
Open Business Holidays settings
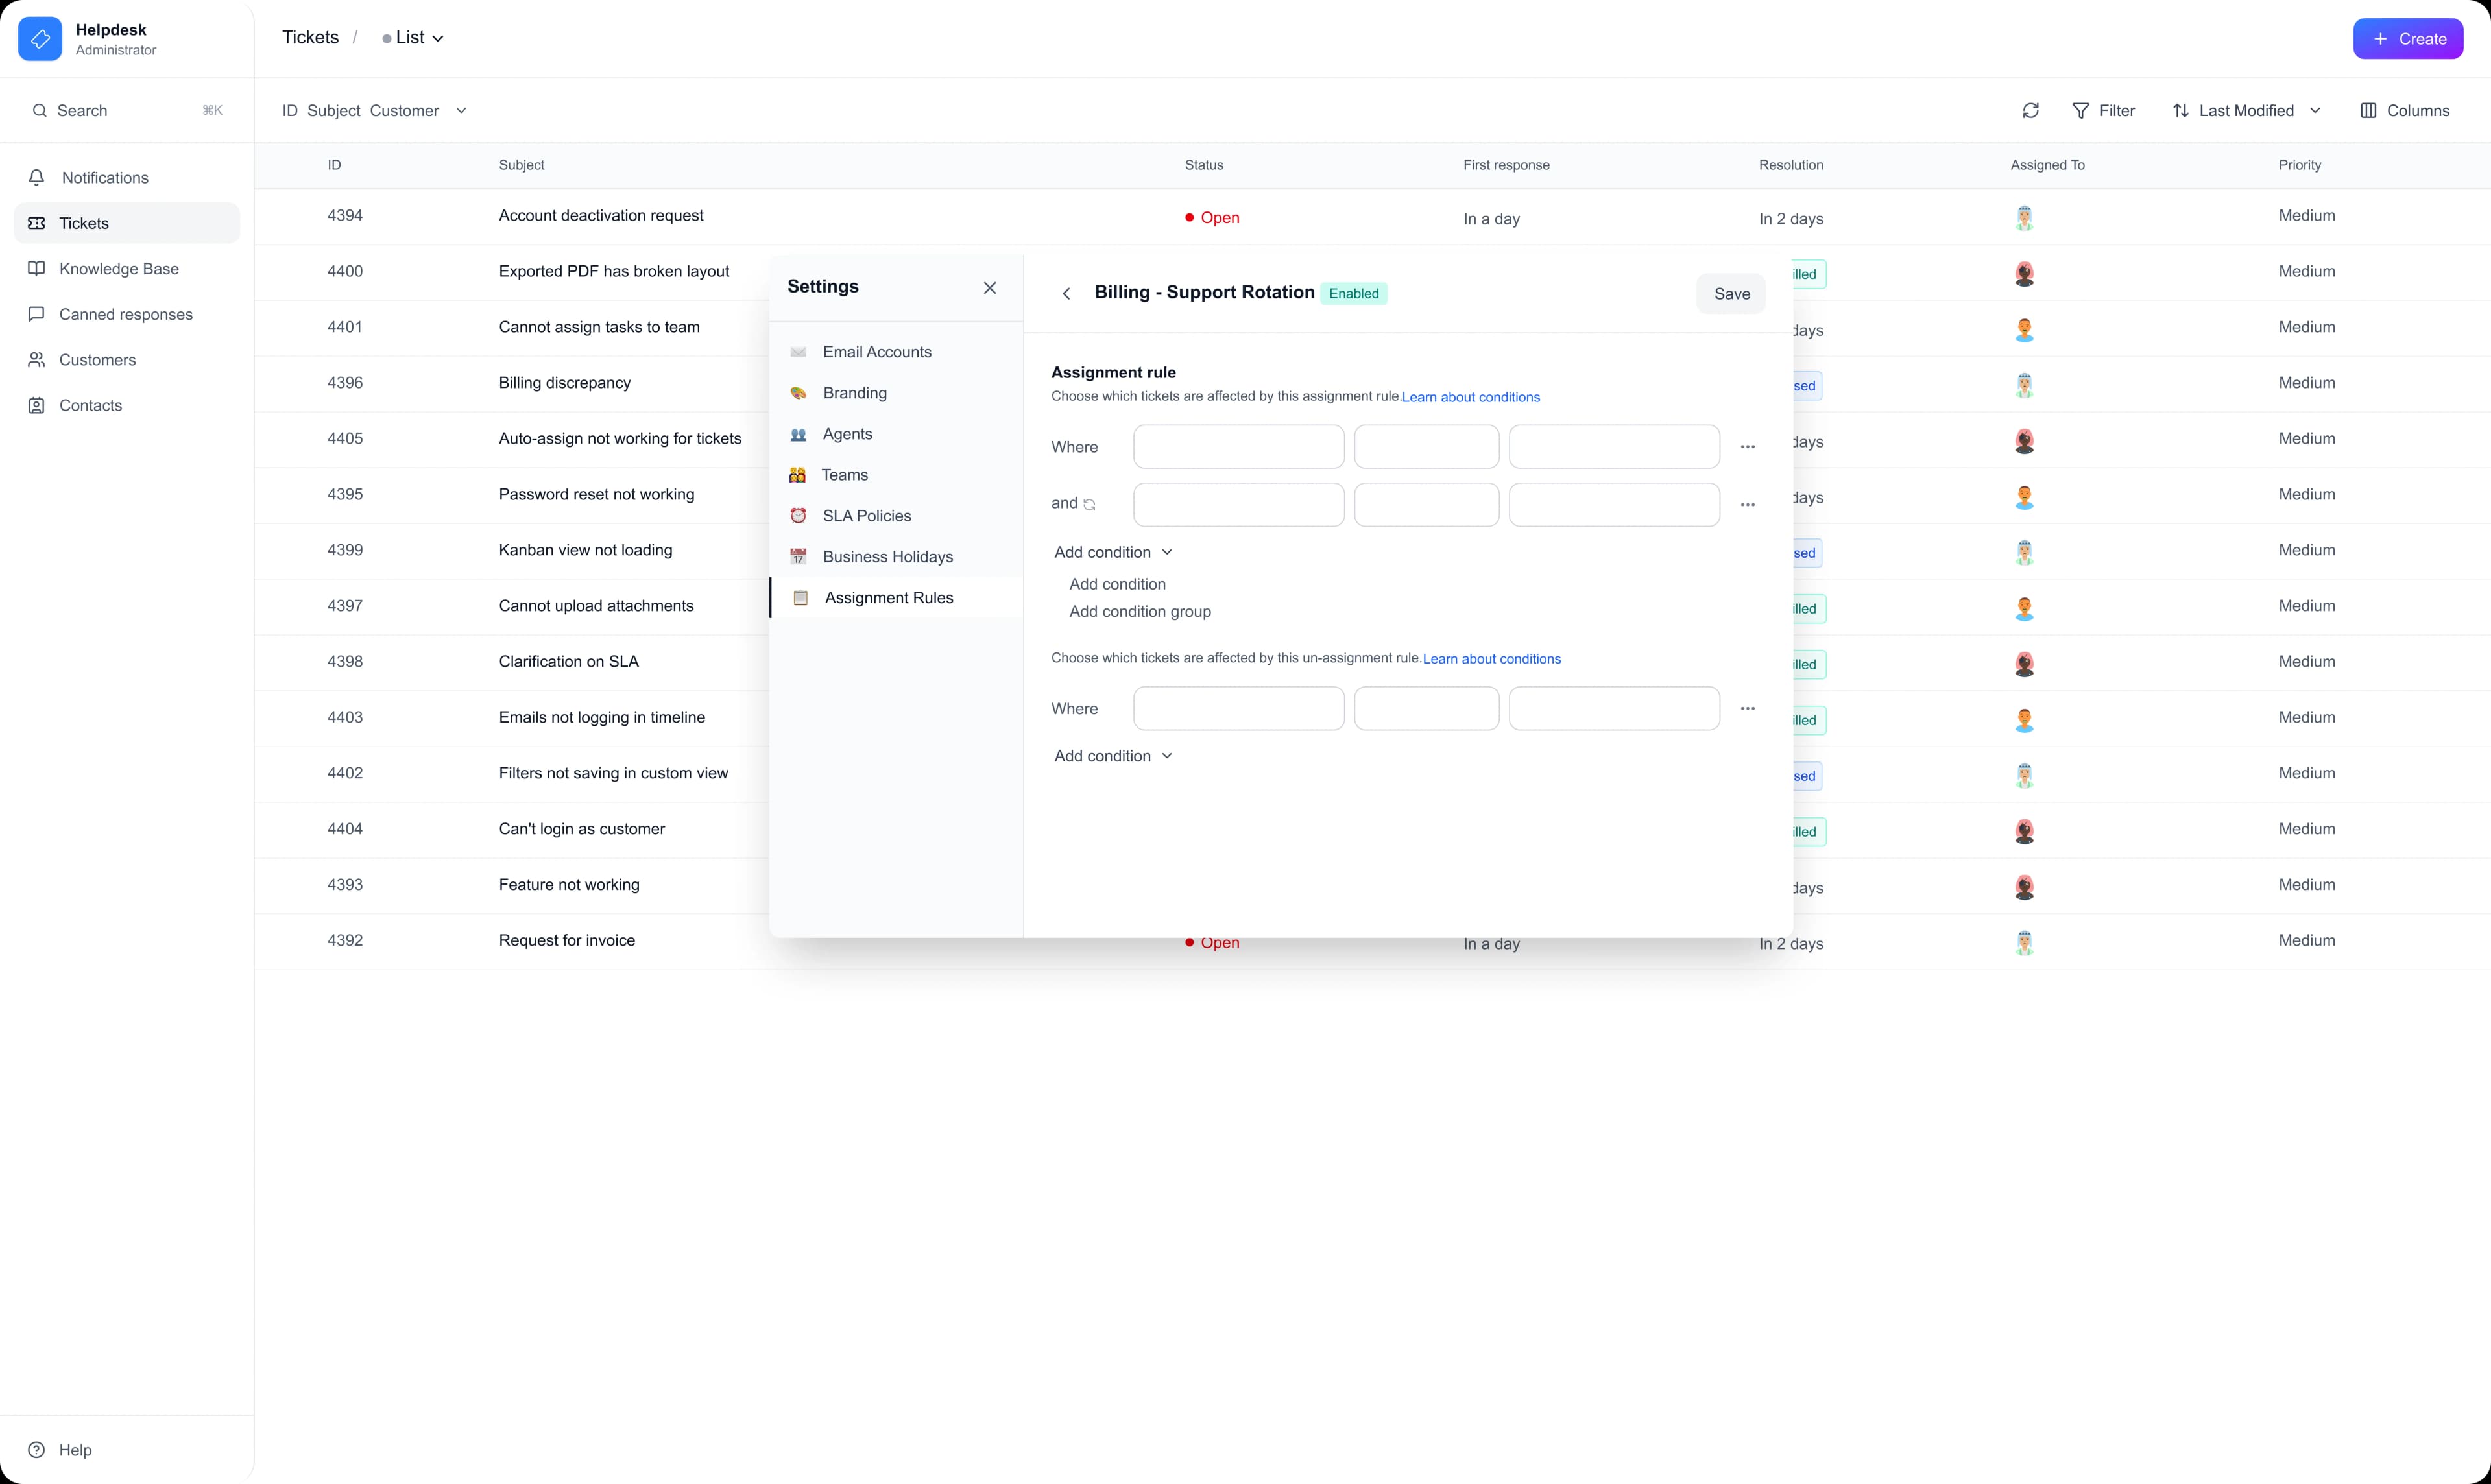pos(887,556)
